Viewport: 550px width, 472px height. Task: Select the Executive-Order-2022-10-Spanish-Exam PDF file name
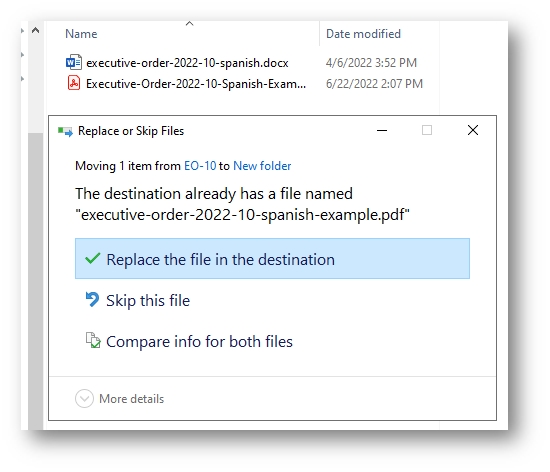click(x=196, y=84)
